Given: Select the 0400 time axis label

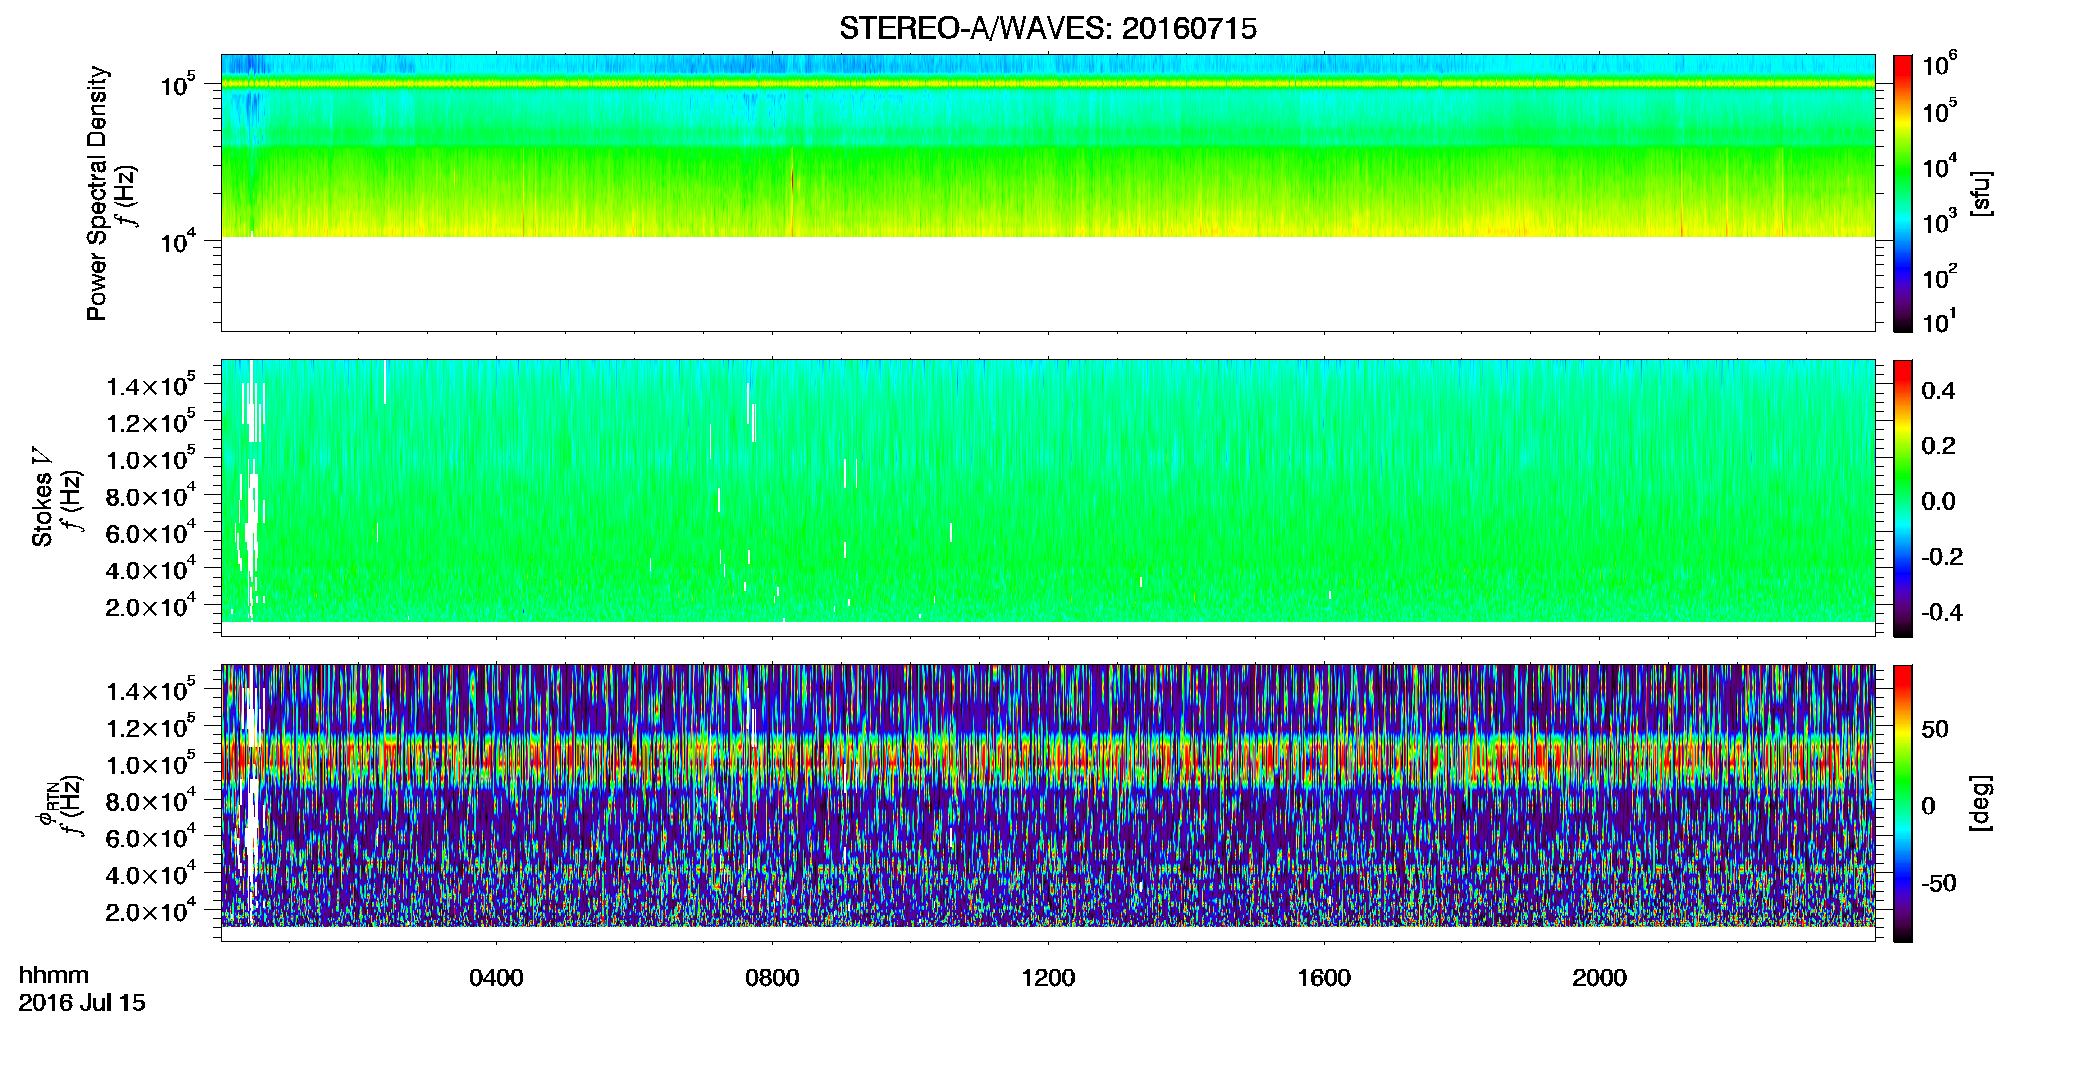Looking at the screenshot, I should (x=496, y=978).
